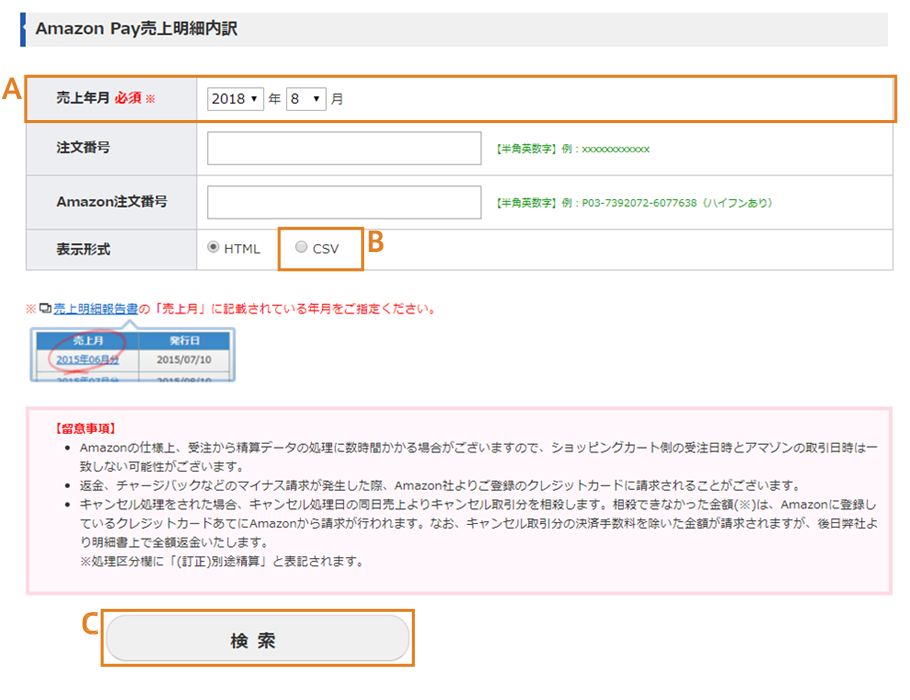Image resolution: width=910 pixels, height=700 pixels.
Task: Click the 【留意事項】 notice heading
Action: (x=85, y=428)
